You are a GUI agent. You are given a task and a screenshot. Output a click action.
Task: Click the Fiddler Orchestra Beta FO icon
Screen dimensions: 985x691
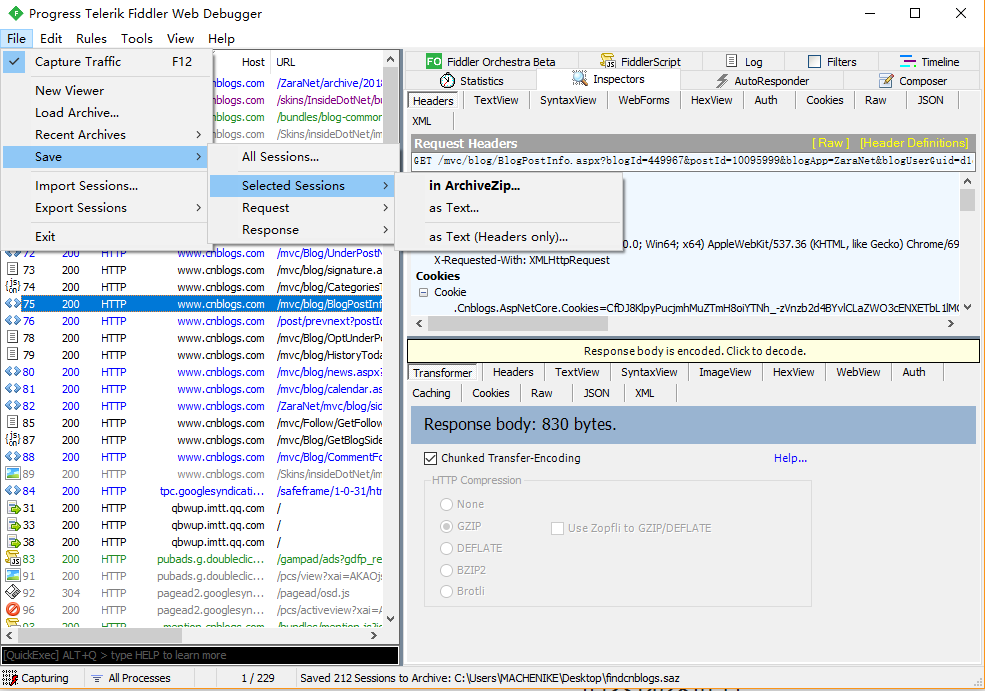(433, 61)
